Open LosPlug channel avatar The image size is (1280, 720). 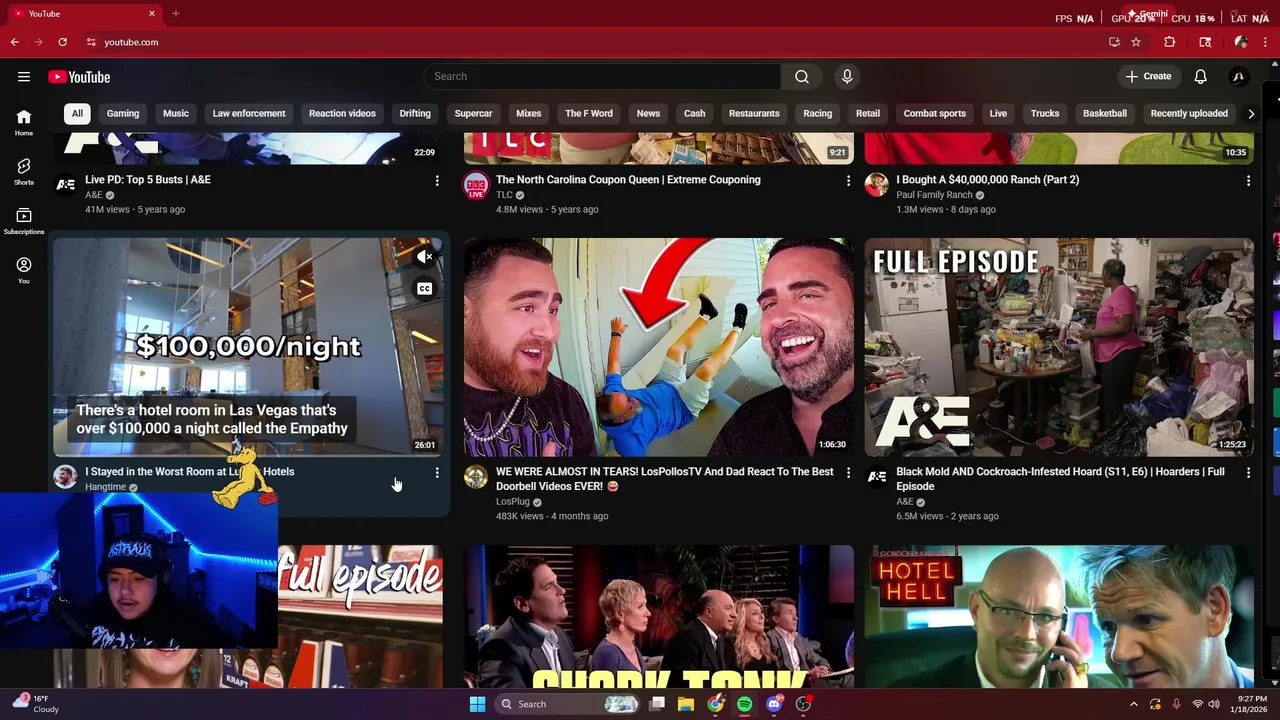point(476,477)
